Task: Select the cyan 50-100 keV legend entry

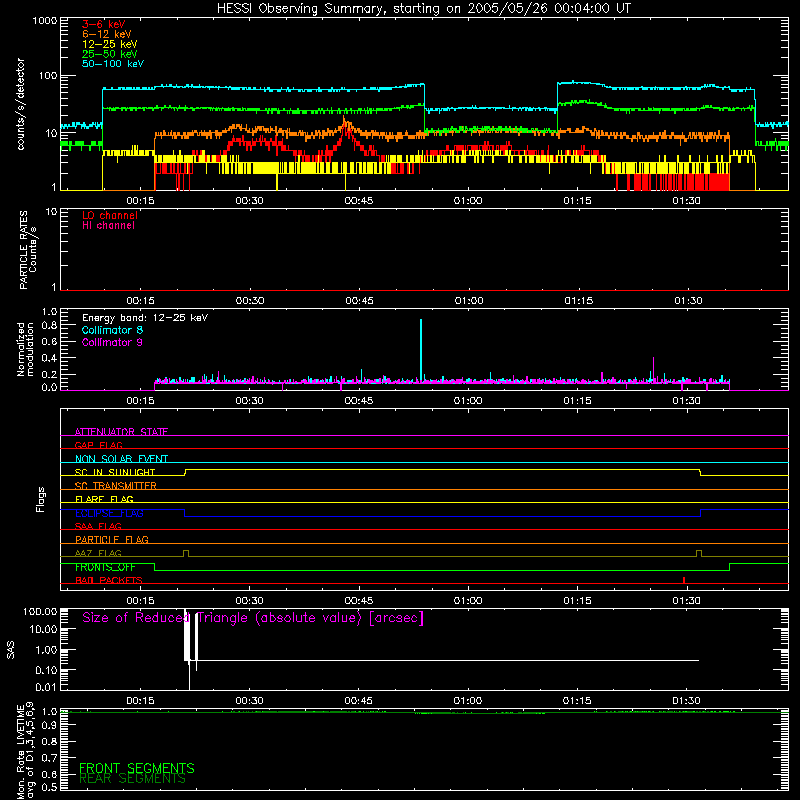Action: [x=113, y=64]
